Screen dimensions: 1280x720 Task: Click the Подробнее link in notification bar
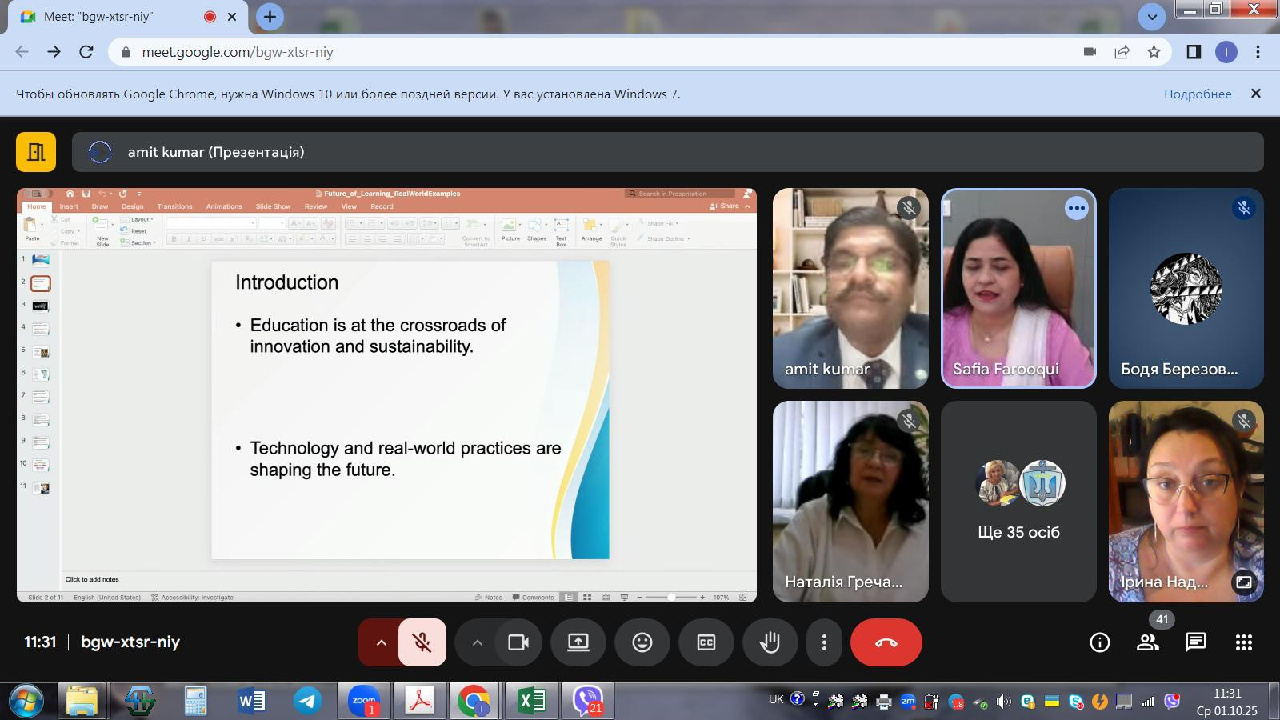tap(1197, 94)
